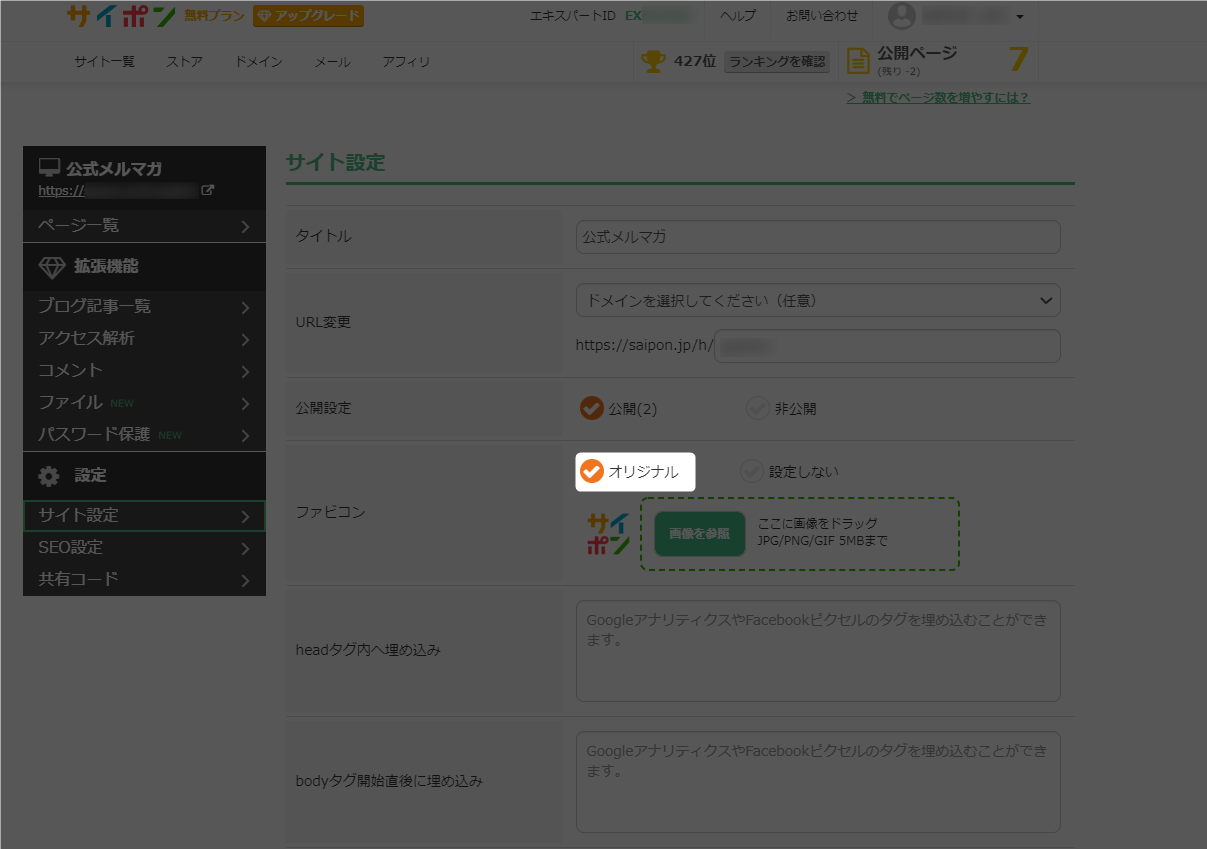
Task: Click chevron on ブログ記事一覧 row
Action: click(246, 308)
